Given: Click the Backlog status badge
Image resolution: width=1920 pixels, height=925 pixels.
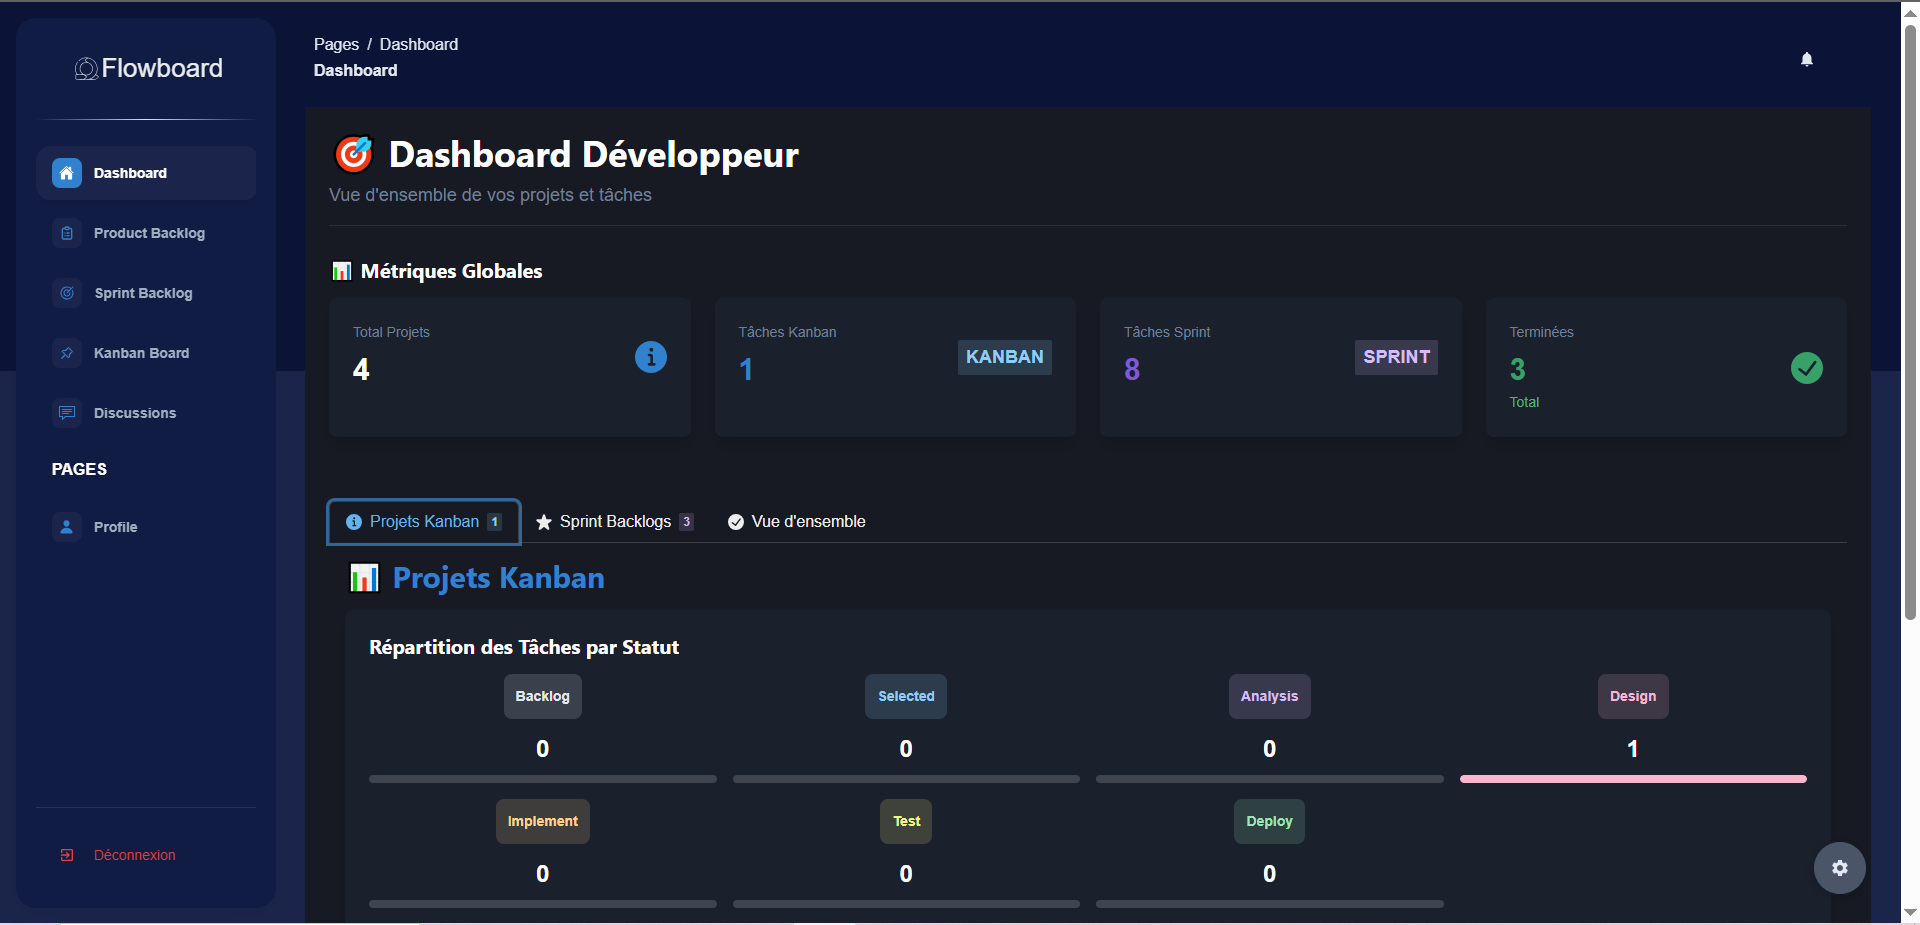Looking at the screenshot, I should click(x=543, y=696).
